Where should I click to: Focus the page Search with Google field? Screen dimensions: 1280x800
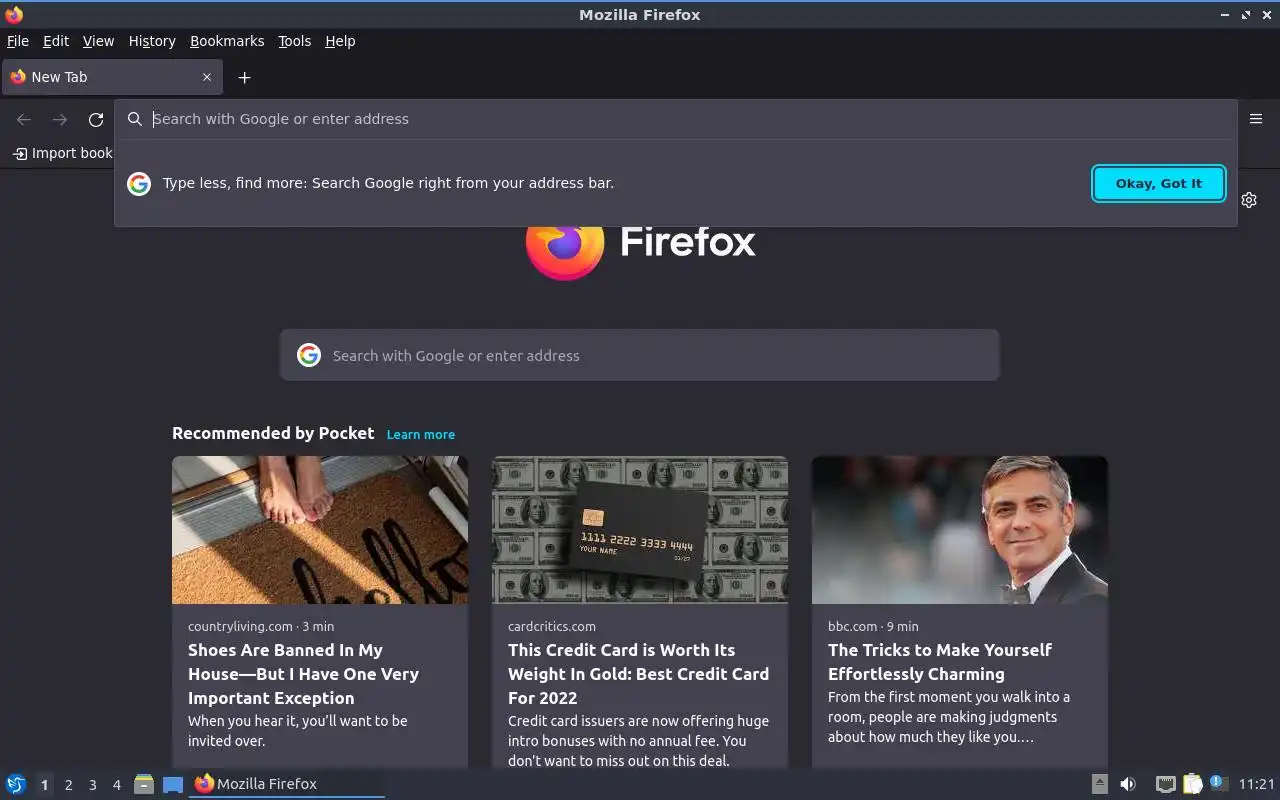pos(640,355)
